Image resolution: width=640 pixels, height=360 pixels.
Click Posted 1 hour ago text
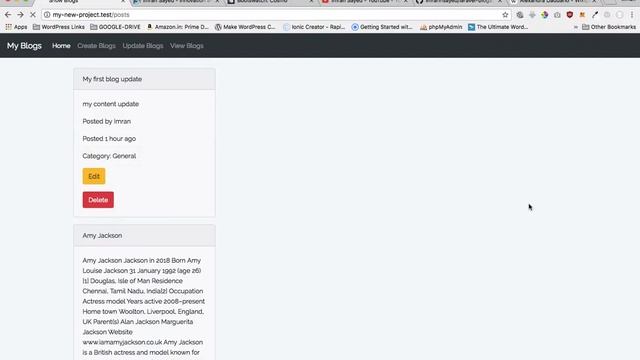109,139
